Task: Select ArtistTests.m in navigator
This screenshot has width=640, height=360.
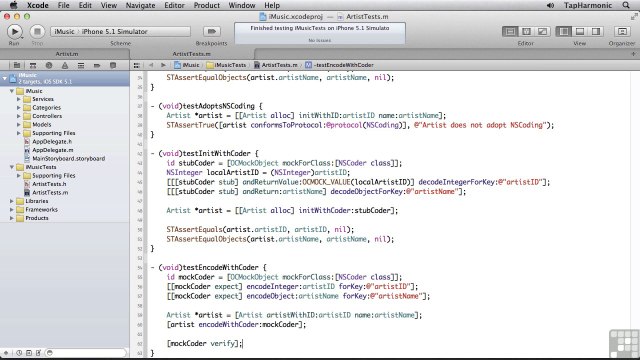Action: [50, 193]
